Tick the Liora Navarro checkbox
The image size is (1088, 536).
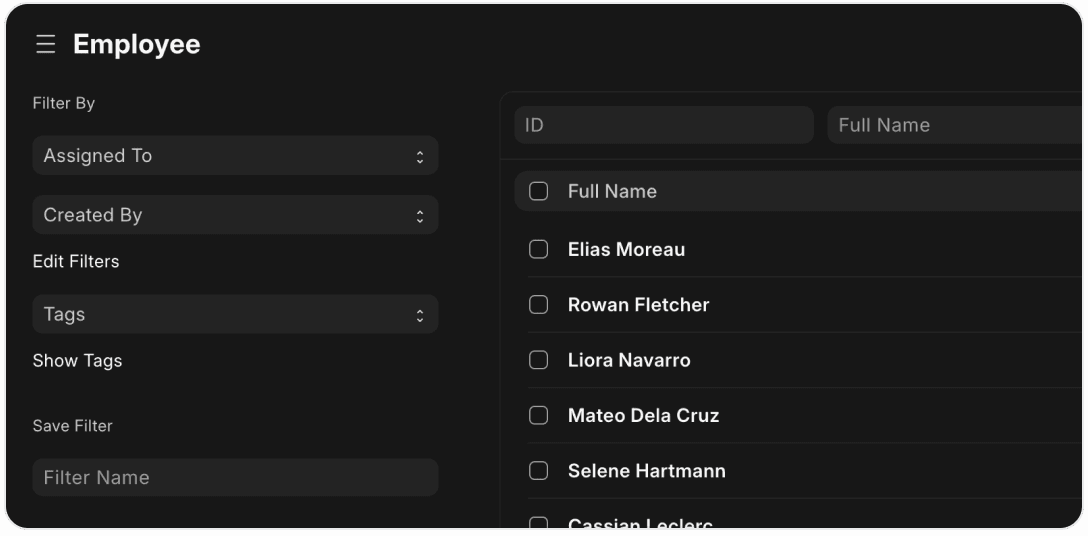(x=539, y=360)
